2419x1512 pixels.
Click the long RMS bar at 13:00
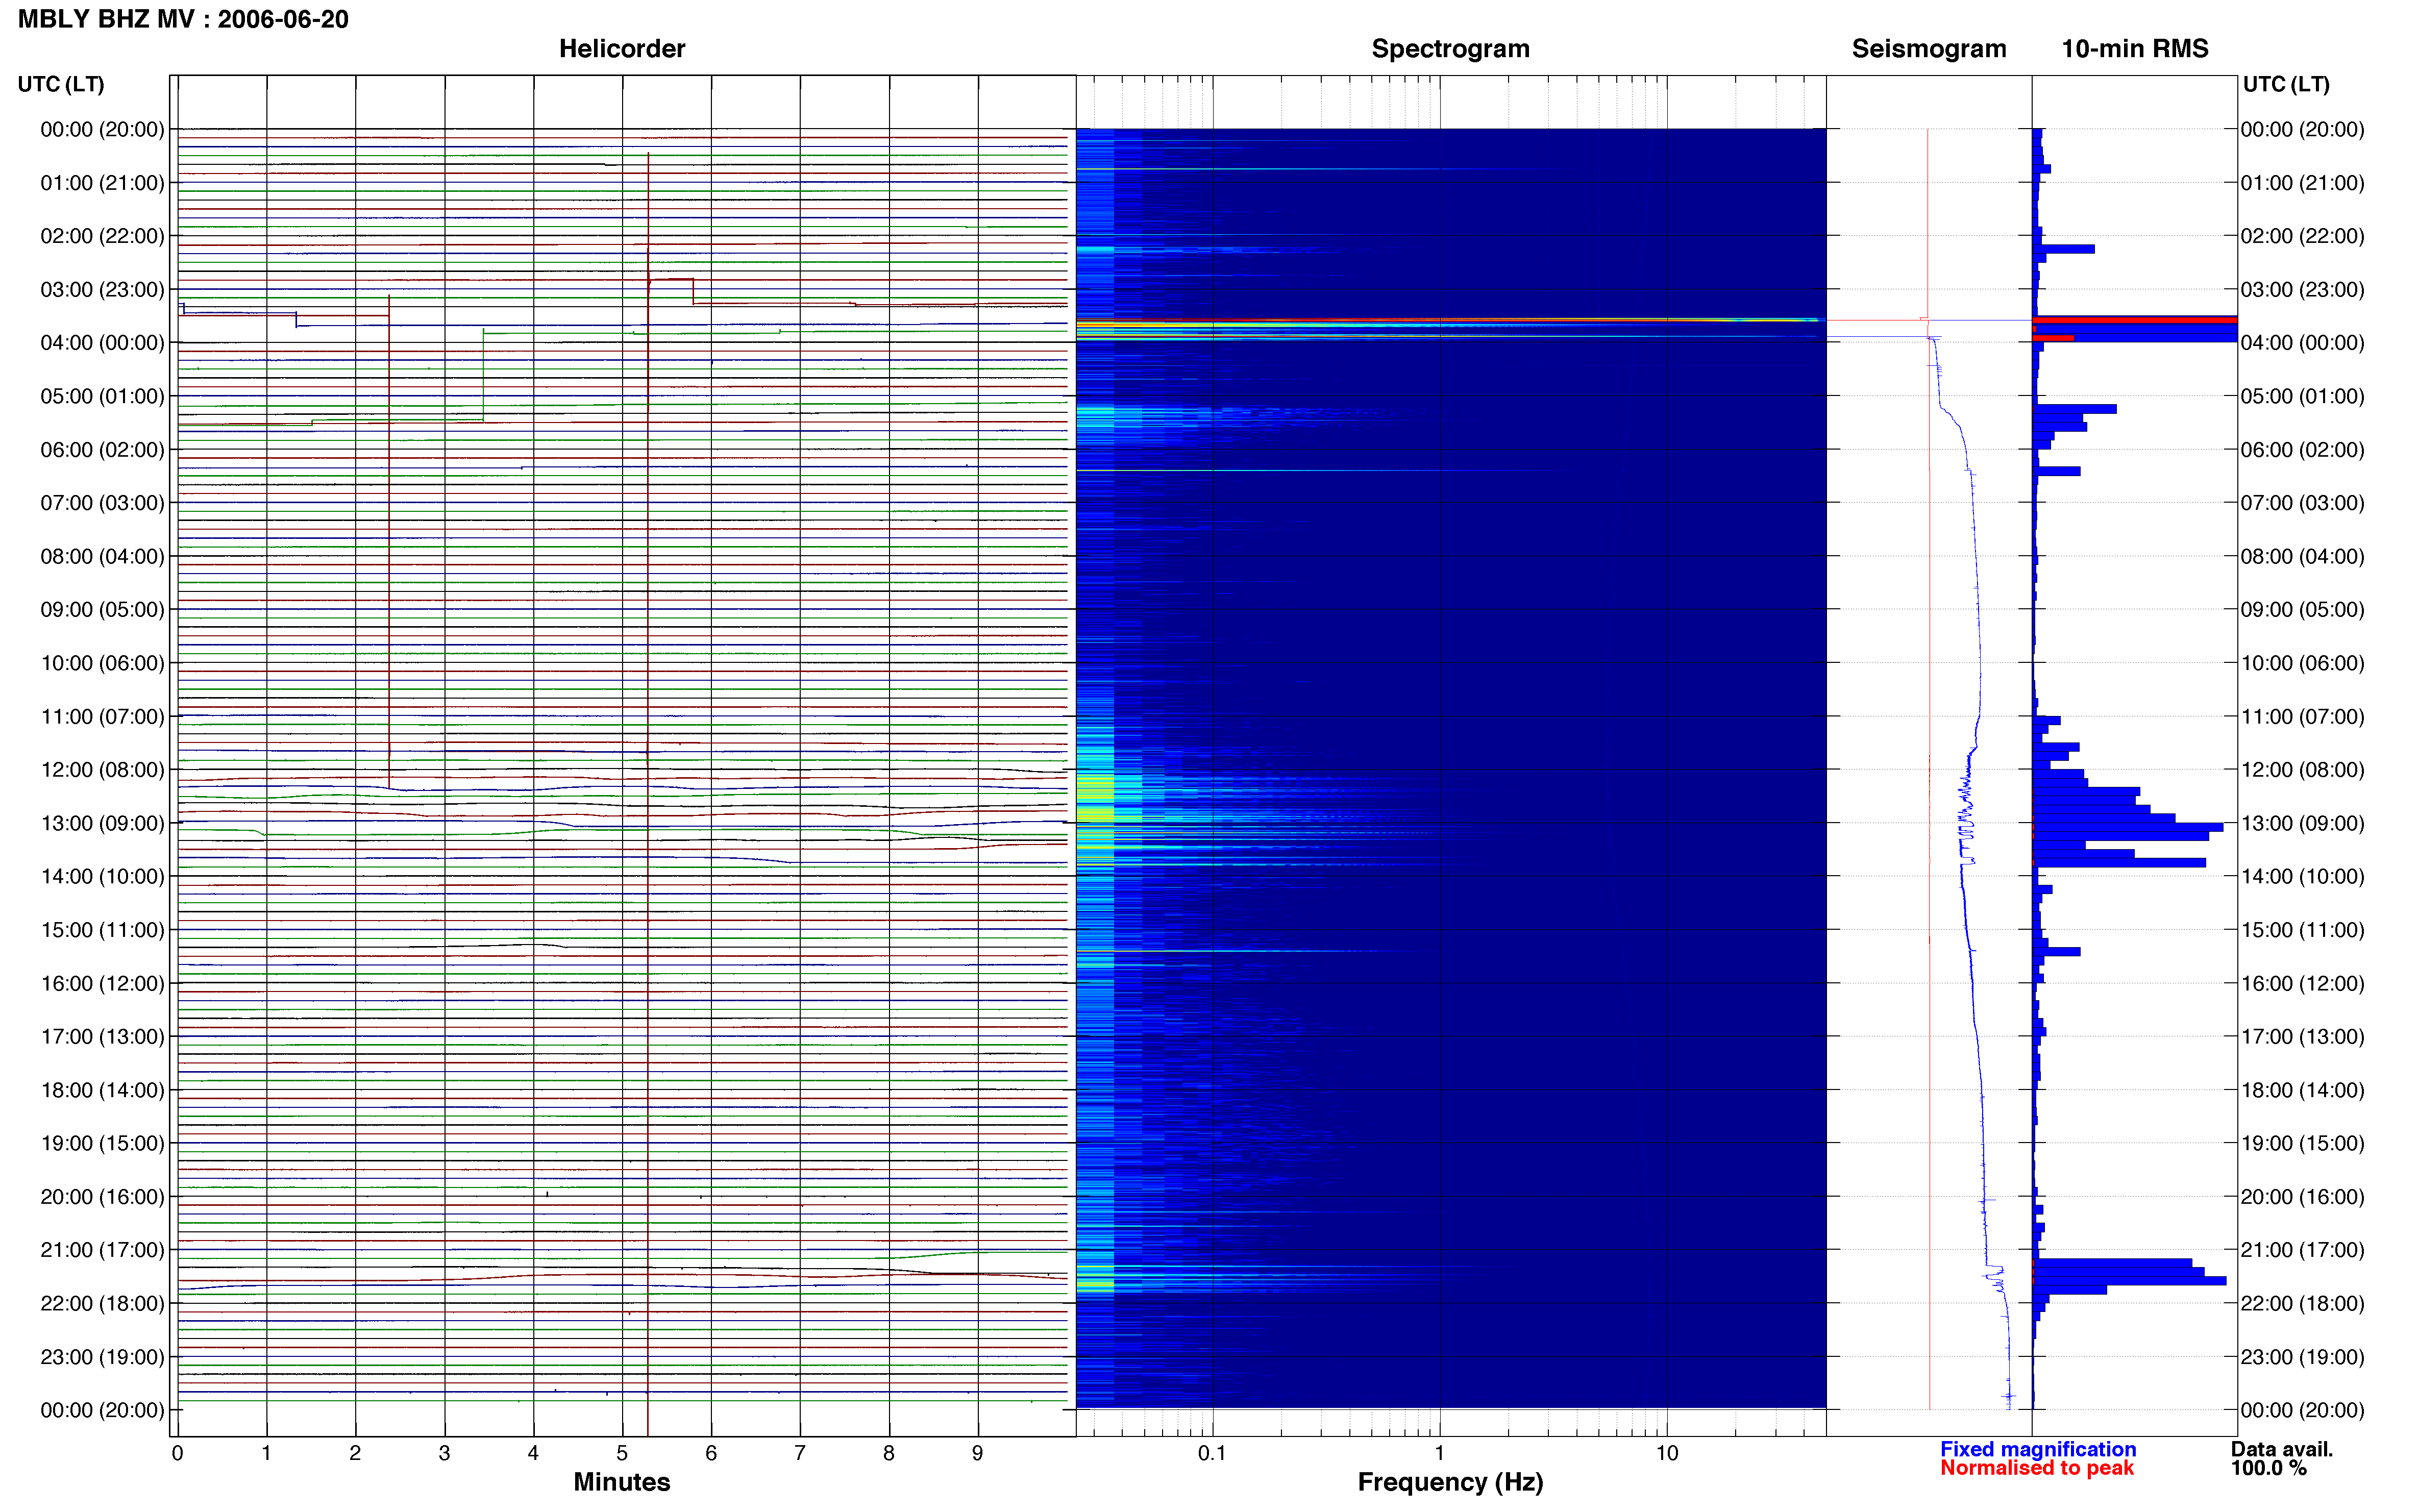click(x=2127, y=828)
